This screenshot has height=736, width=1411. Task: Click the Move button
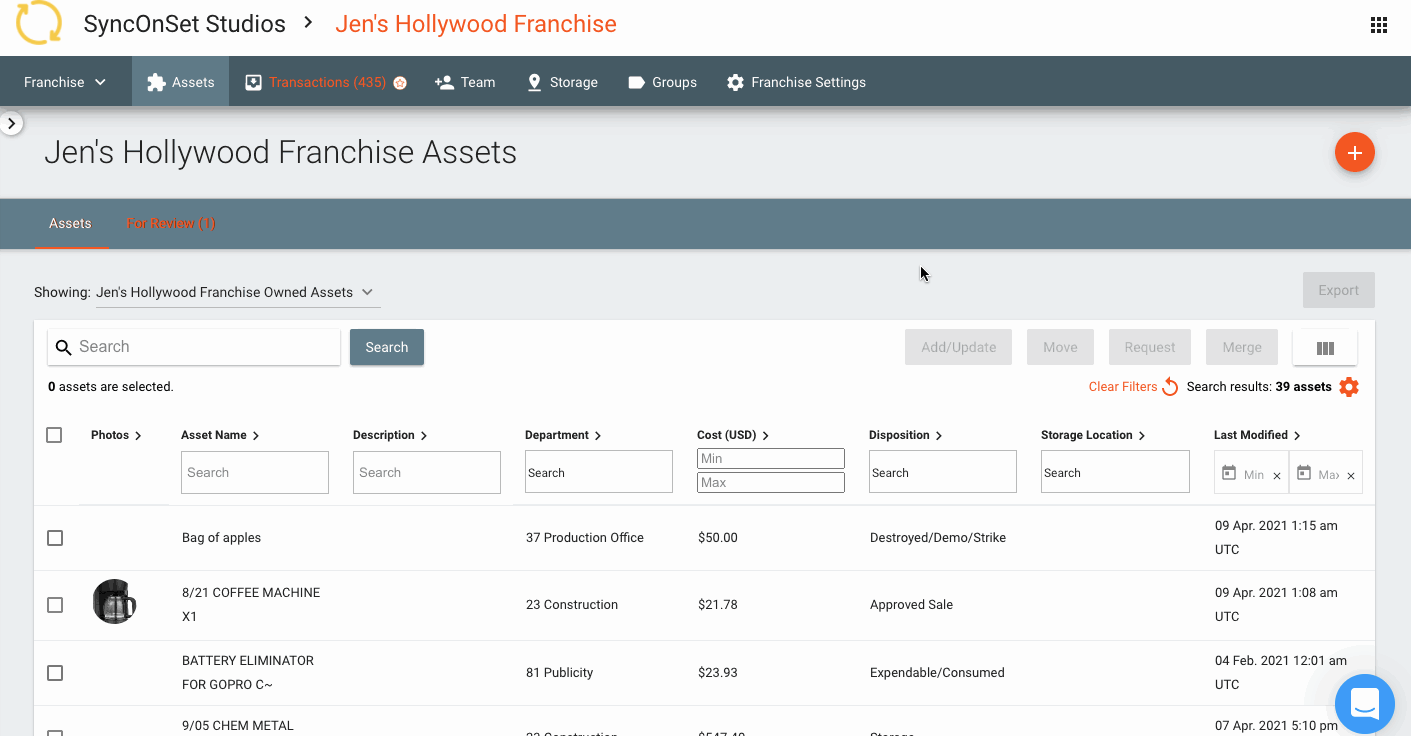coord(1060,347)
